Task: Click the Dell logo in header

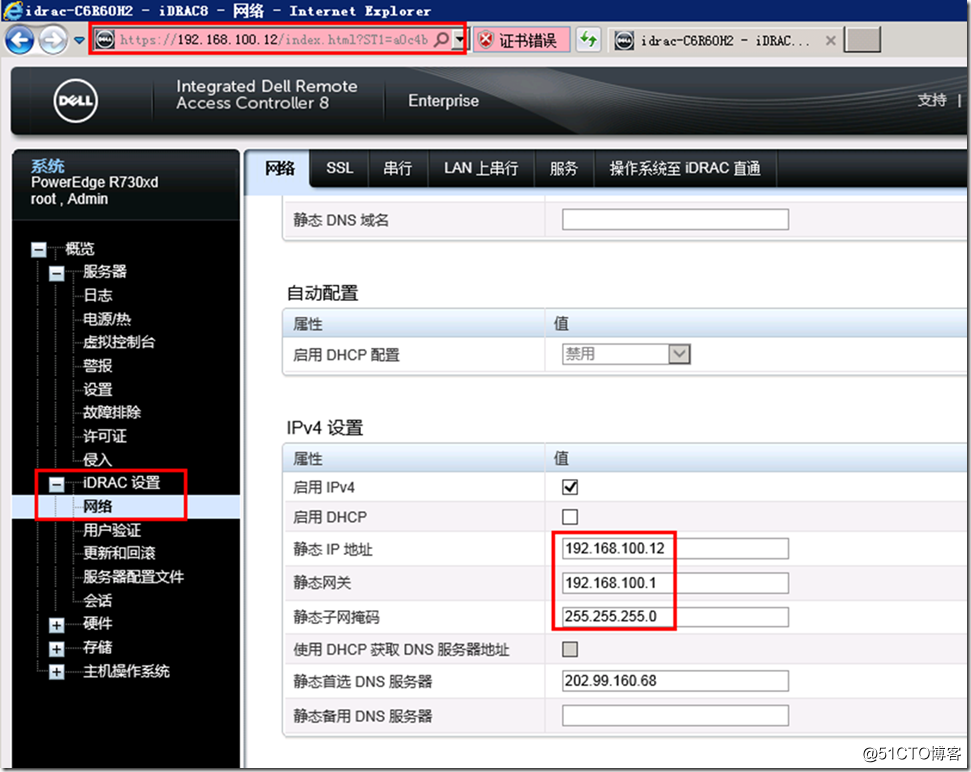Action: pyautogui.click(x=76, y=102)
